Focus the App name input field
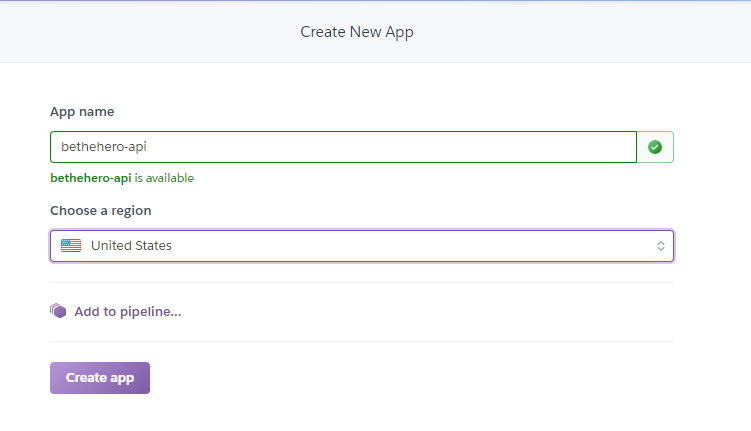The image size is (751, 431). (x=343, y=147)
